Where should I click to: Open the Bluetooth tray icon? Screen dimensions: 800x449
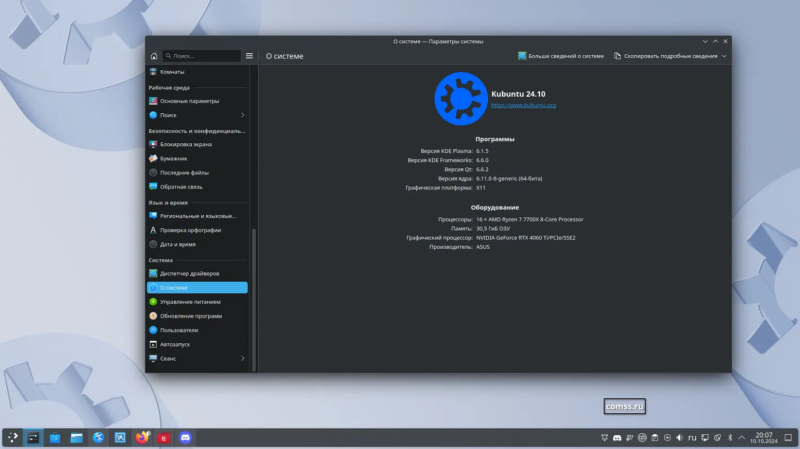coord(730,438)
